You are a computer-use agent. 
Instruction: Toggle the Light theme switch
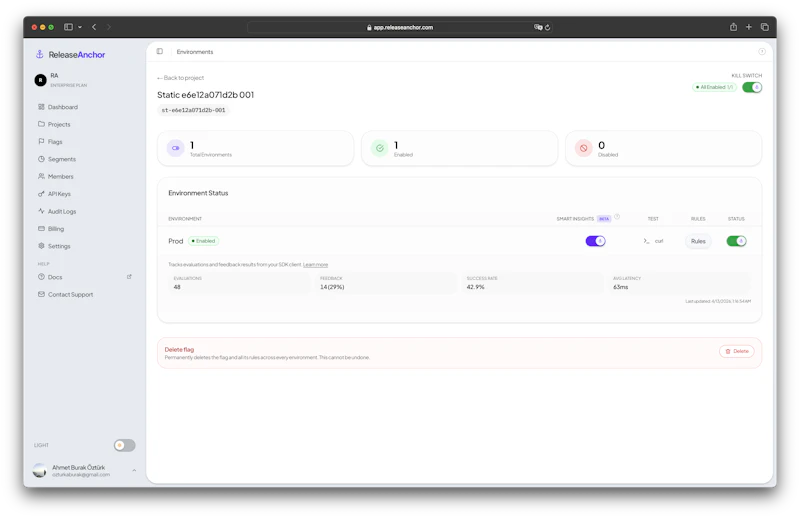124,445
